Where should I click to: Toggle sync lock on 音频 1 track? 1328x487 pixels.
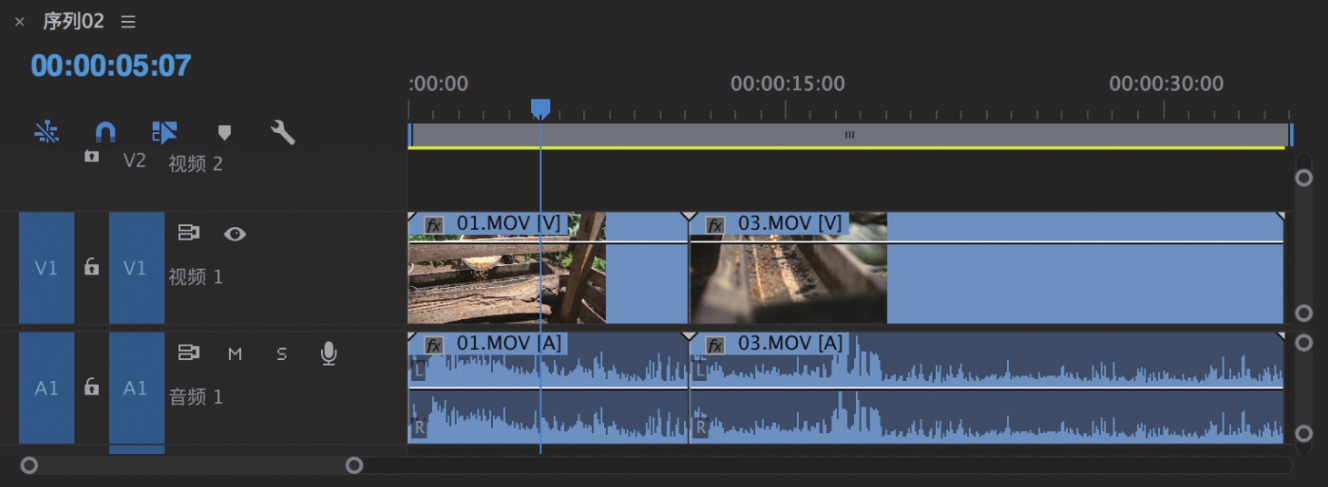pyautogui.click(x=188, y=353)
